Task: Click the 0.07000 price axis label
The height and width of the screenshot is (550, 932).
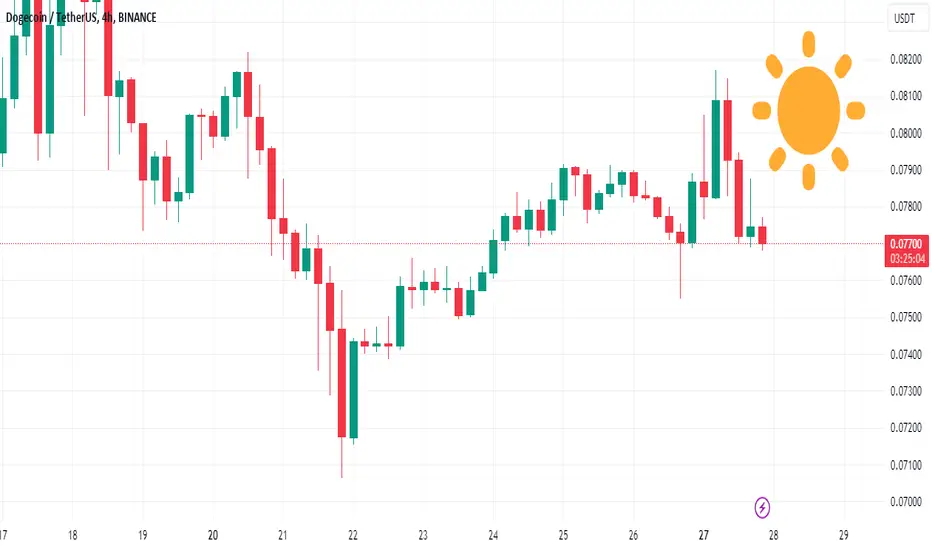Action: coord(906,502)
